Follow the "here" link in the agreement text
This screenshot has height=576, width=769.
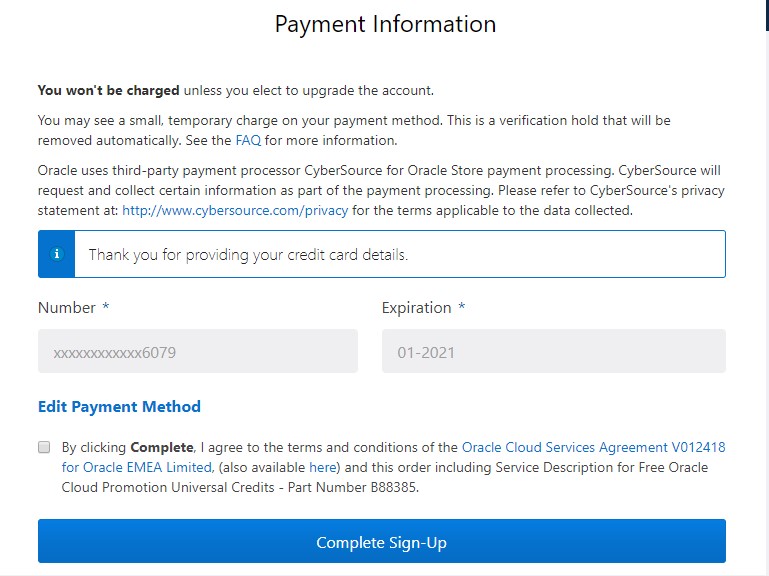click(x=322, y=467)
